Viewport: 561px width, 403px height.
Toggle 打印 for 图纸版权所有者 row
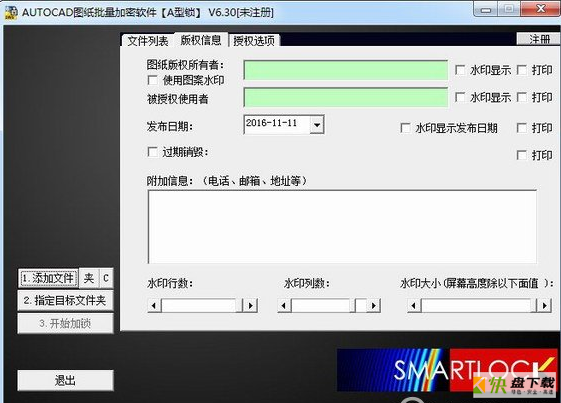pyautogui.click(x=522, y=70)
